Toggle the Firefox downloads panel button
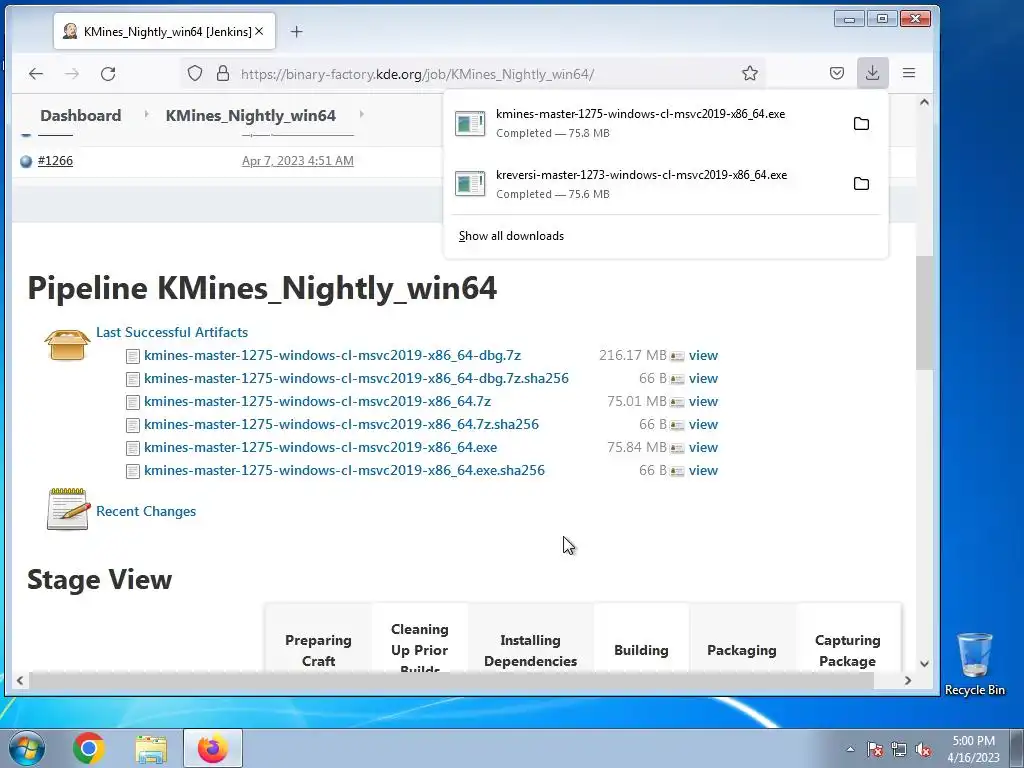1024x768 pixels. [x=872, y=73]
